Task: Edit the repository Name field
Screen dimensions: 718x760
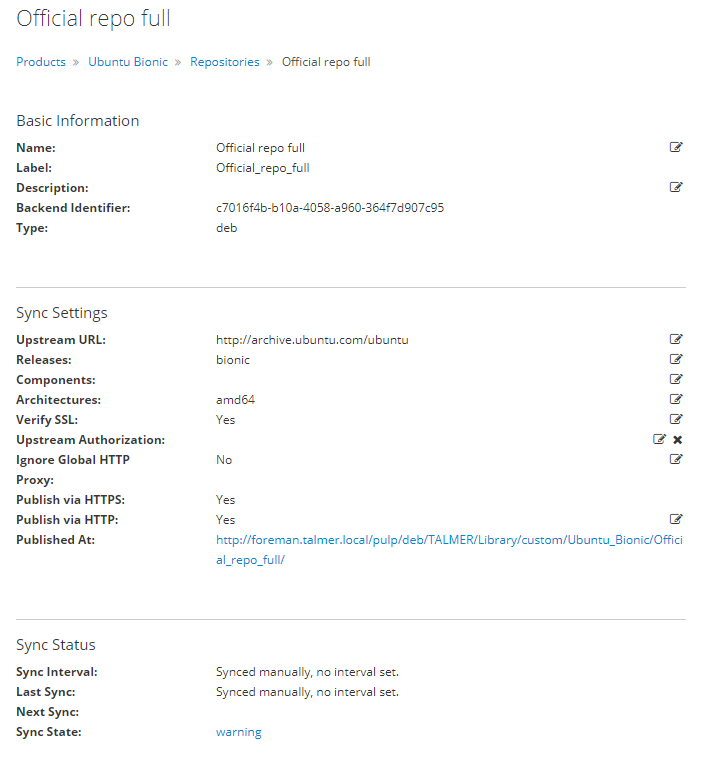Action: 676,147
